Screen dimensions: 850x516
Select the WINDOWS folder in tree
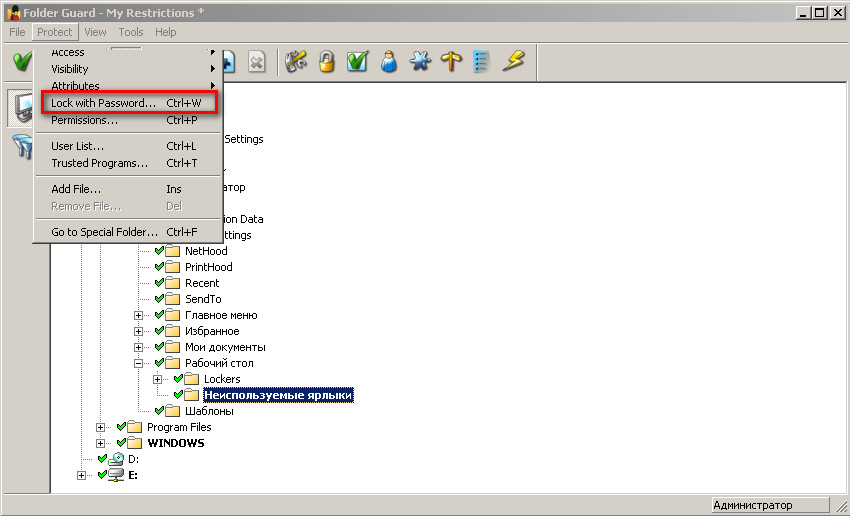175,443
